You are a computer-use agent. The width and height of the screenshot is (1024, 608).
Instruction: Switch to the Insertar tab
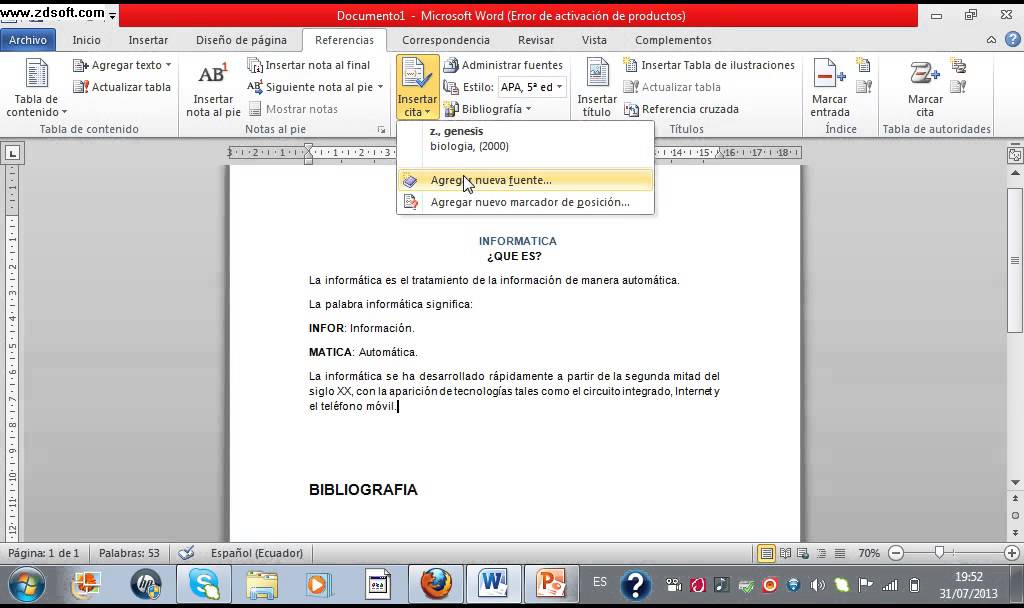[148, 40]
